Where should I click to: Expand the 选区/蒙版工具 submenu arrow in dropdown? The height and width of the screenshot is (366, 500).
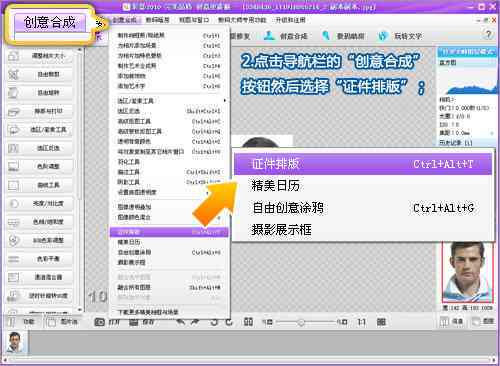tap(225, 101)
